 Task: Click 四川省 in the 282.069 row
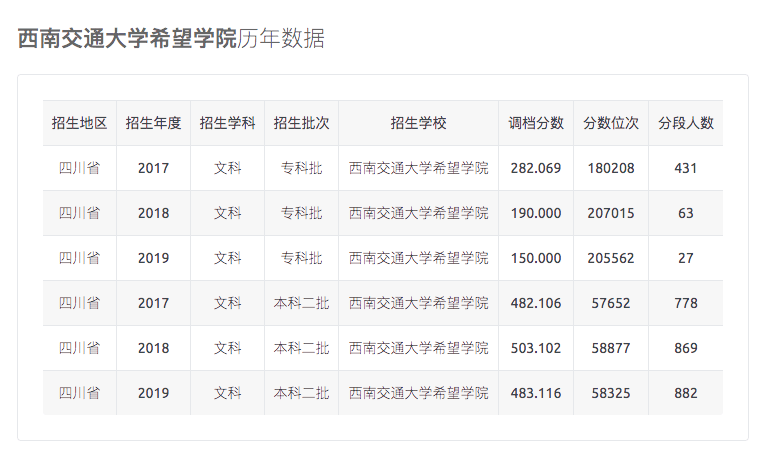pos(79,168)
